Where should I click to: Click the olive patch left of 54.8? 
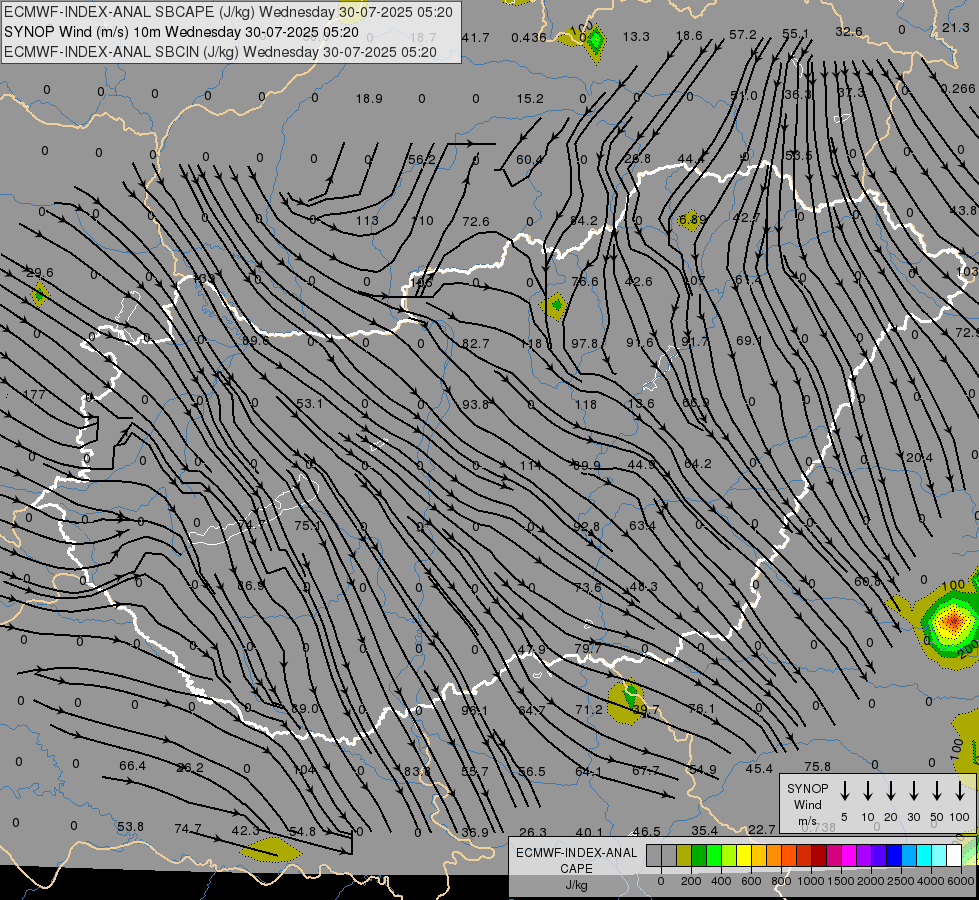pyautogui.click(x=271, y=849)
